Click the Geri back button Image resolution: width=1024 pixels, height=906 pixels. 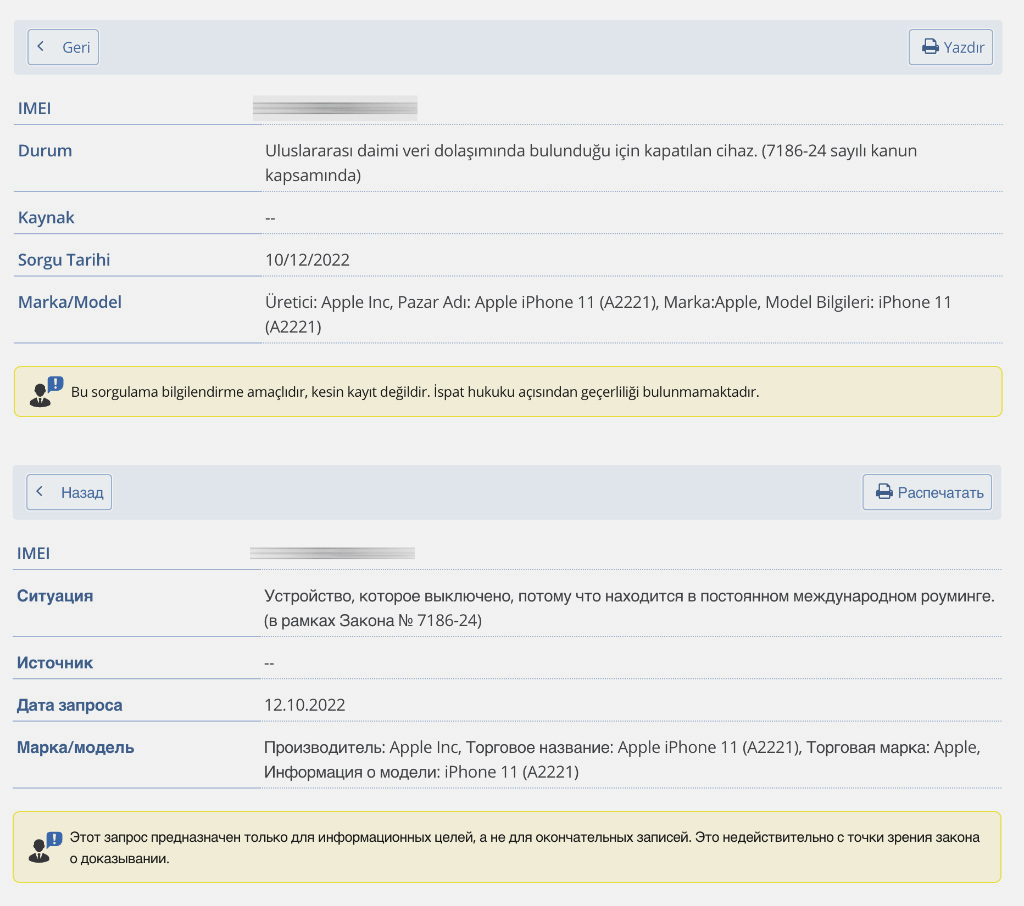[x=63, y=47]
